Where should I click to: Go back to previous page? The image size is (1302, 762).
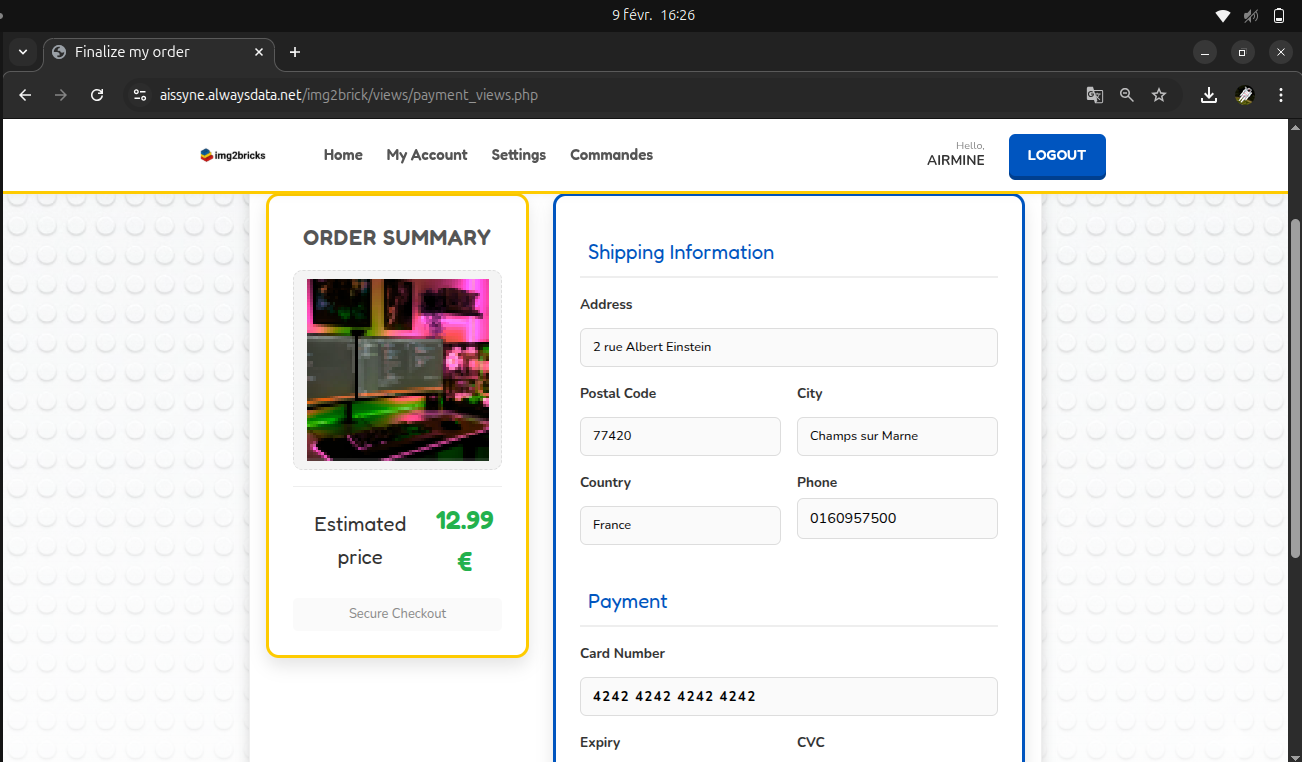point(26,95)
